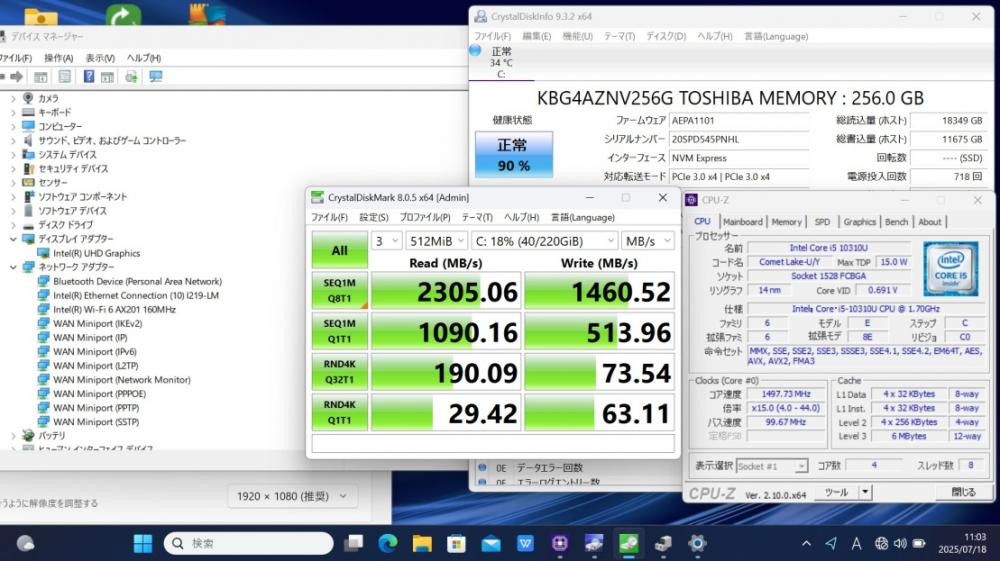Viewport: 1000px width, 561px height.
Task: Open the 操作(A) menu in Device Manager
Action: pos(59,58)
